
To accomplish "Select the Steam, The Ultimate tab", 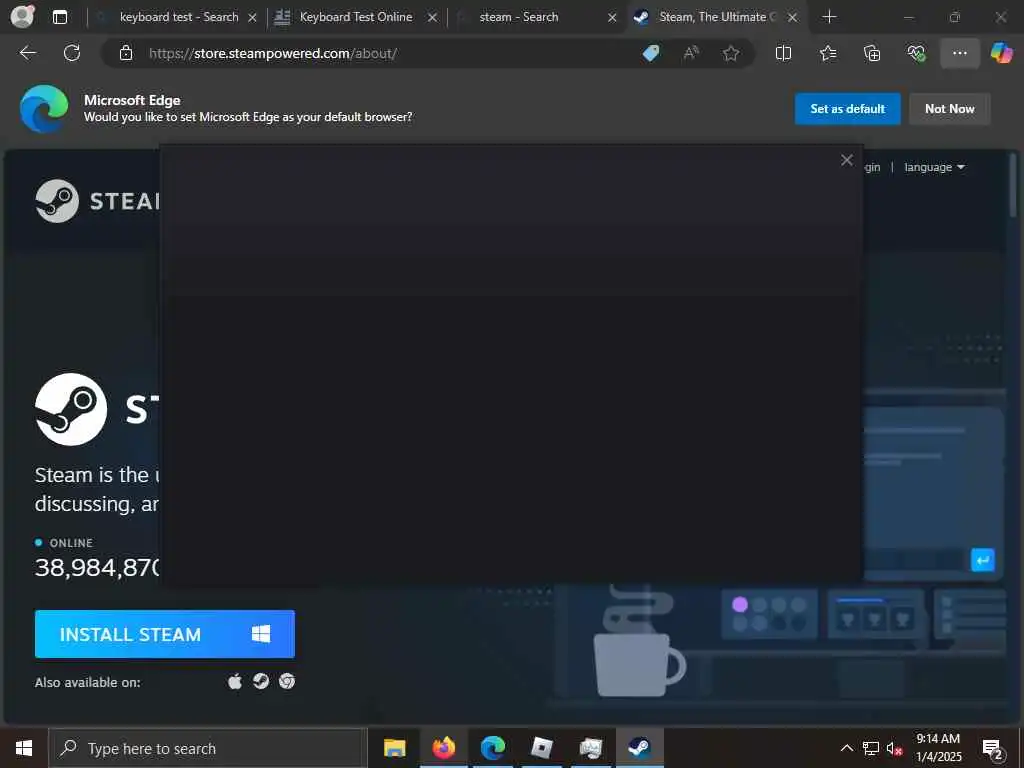I will (x=715, y=17).
